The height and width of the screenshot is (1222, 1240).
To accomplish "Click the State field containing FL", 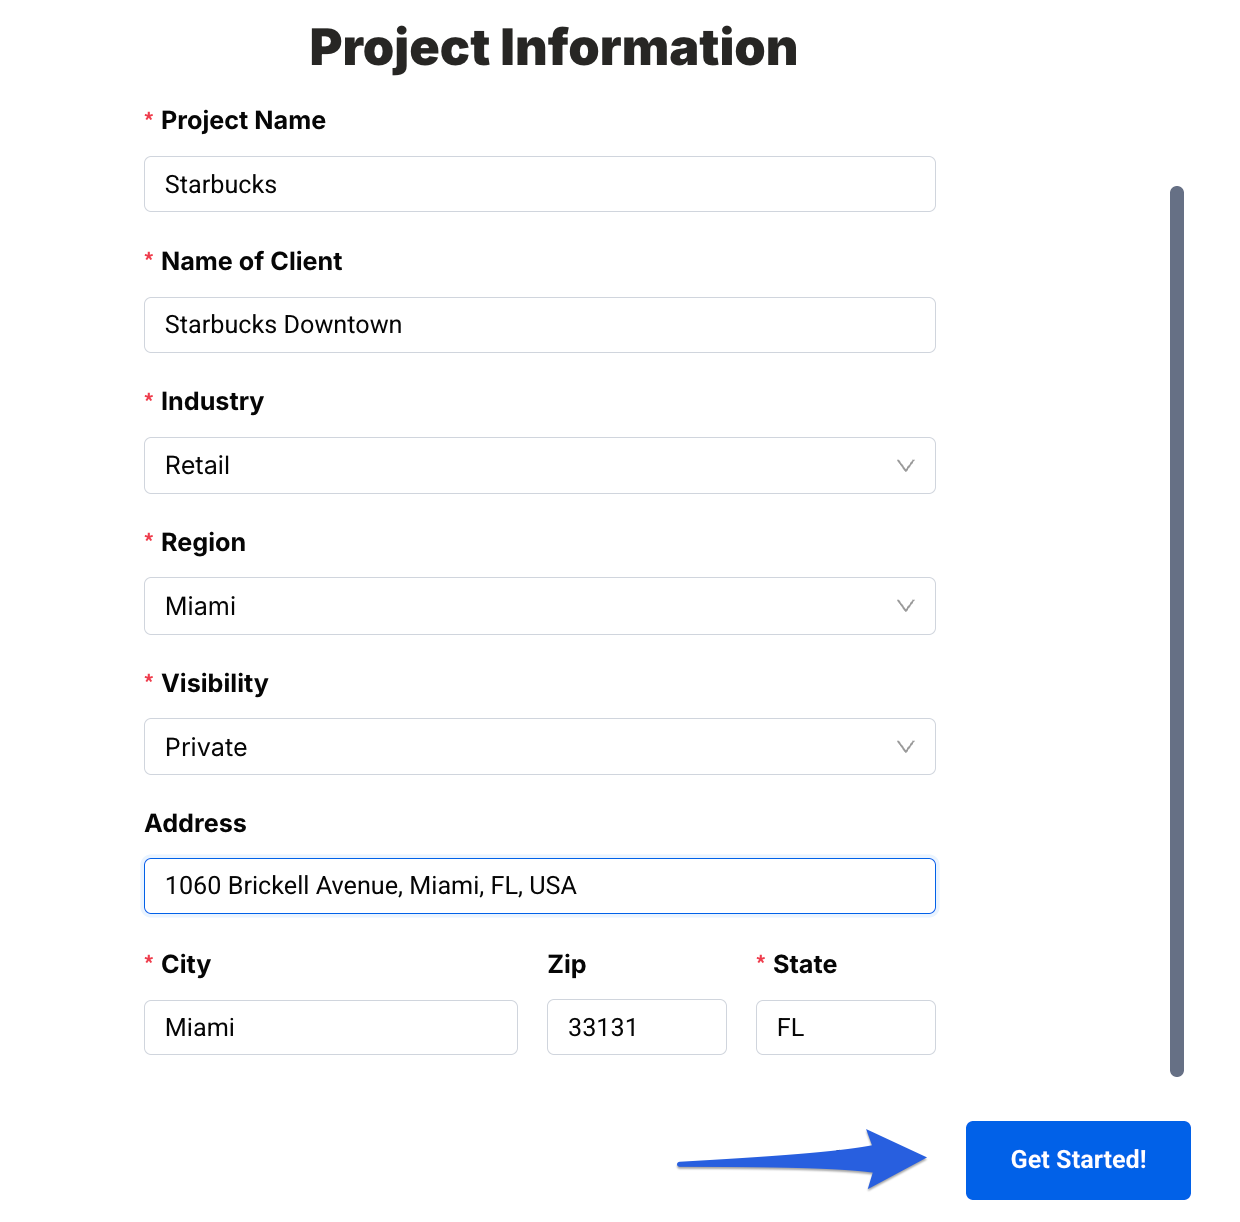I will click(845, 1027).
